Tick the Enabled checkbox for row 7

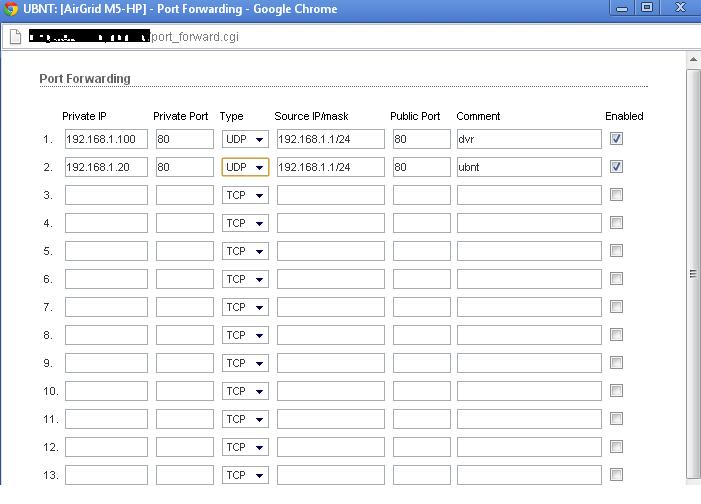[x=616, y=307]
